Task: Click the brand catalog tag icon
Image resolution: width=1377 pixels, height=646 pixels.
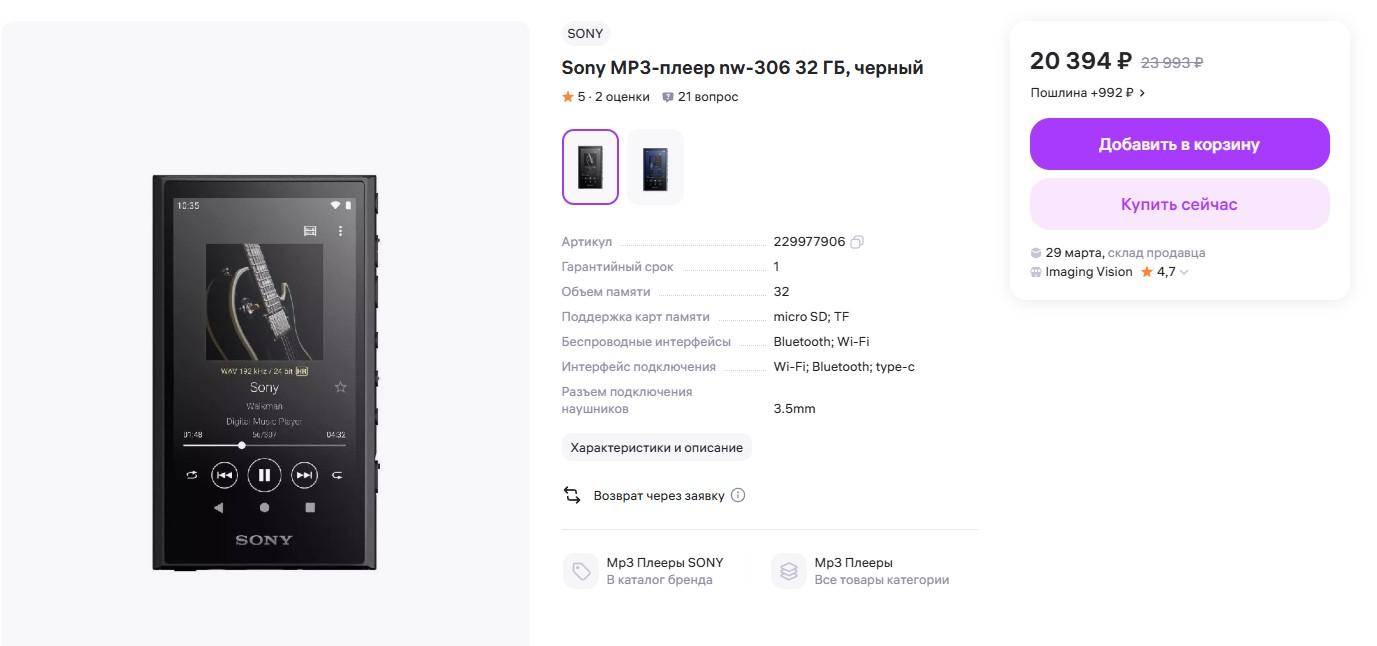Action: [581, 571]
